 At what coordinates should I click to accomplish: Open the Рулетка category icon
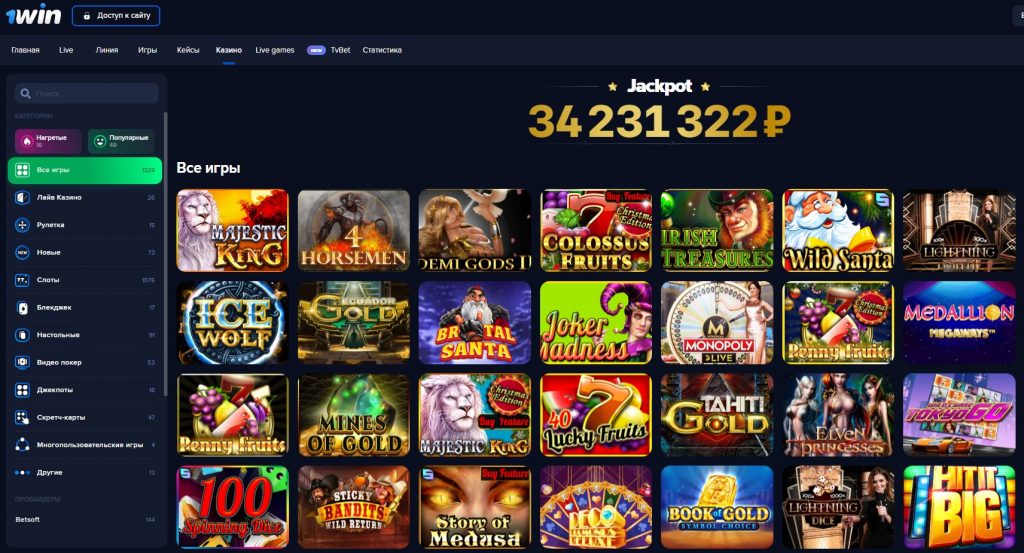click(22, 225)
